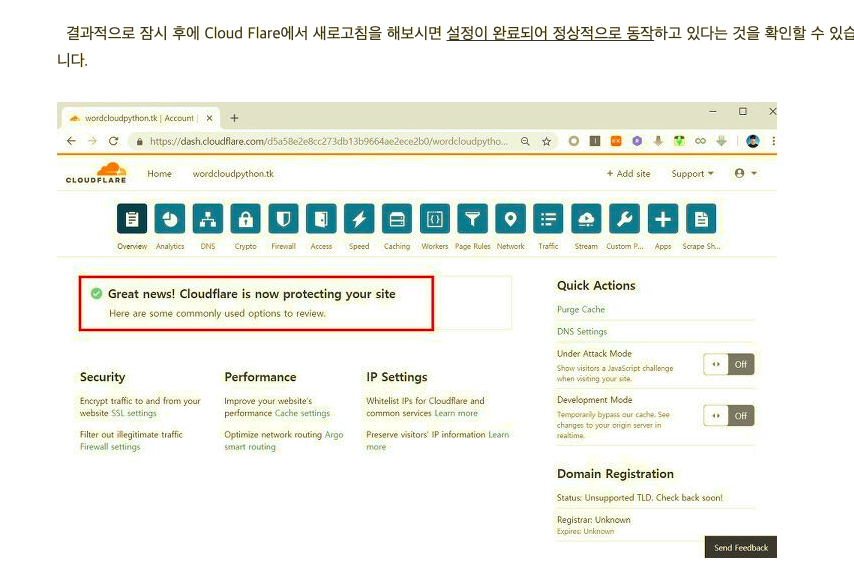Click the orange extension icon in toolbar
Viewport: 854px width, 578px height.
point(616,141)
